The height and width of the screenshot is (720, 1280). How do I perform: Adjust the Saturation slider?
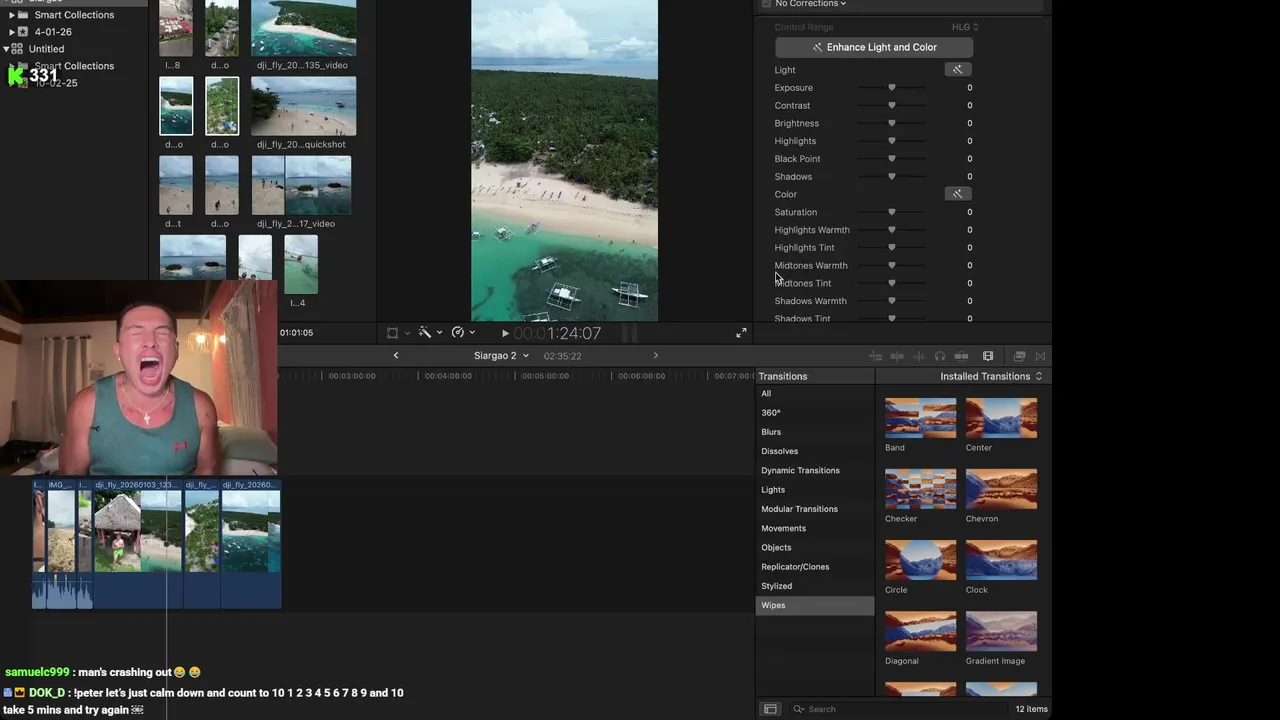(892, 212)
